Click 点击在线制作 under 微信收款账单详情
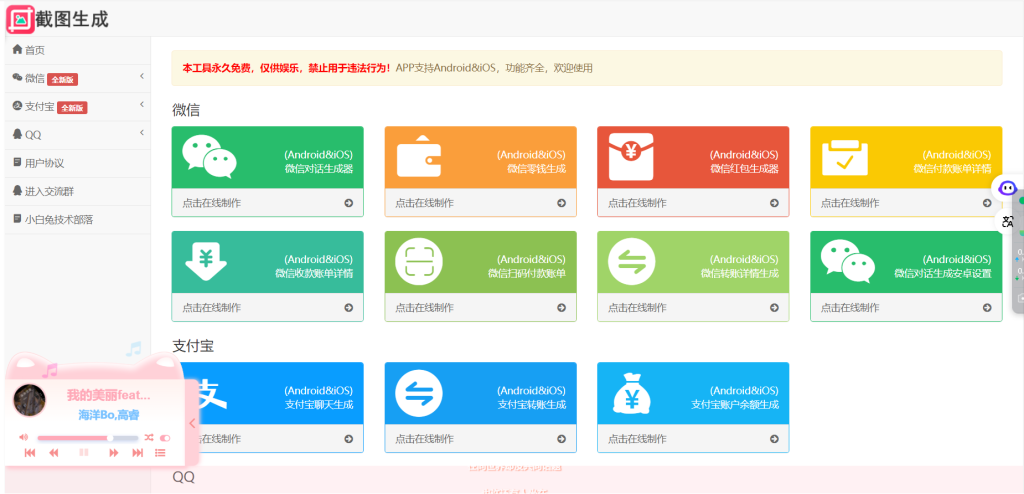This screenshot has height=494, width=1024. pyautogui.click(x=212, y=308)
